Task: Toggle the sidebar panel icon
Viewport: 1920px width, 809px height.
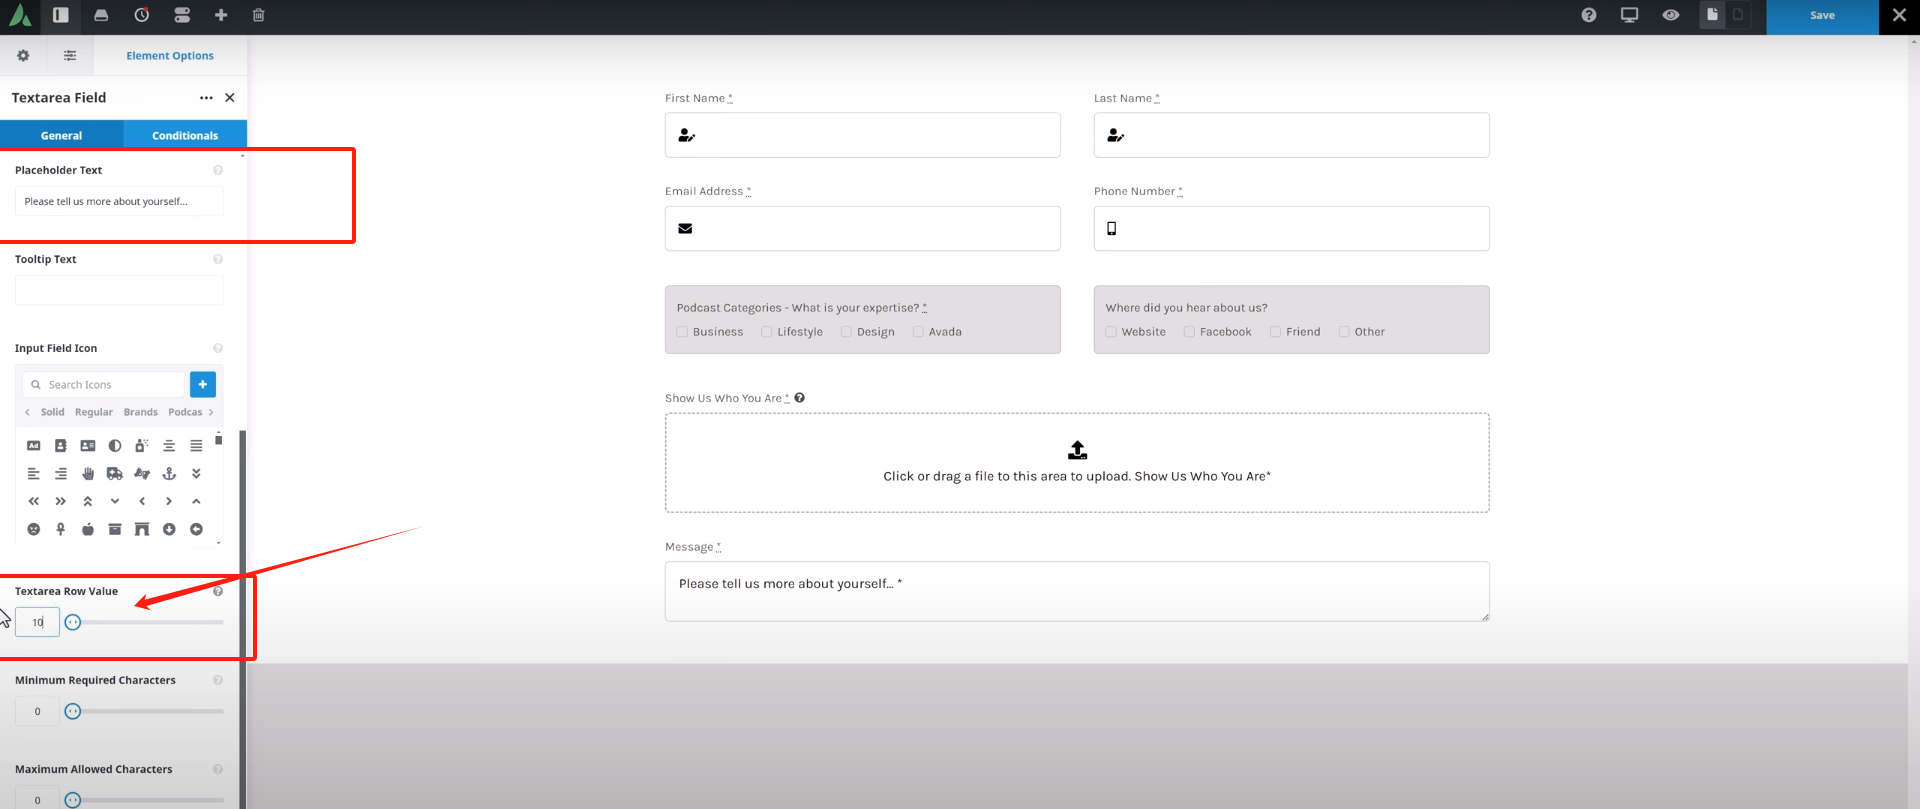Action: (x=61, y=15)
